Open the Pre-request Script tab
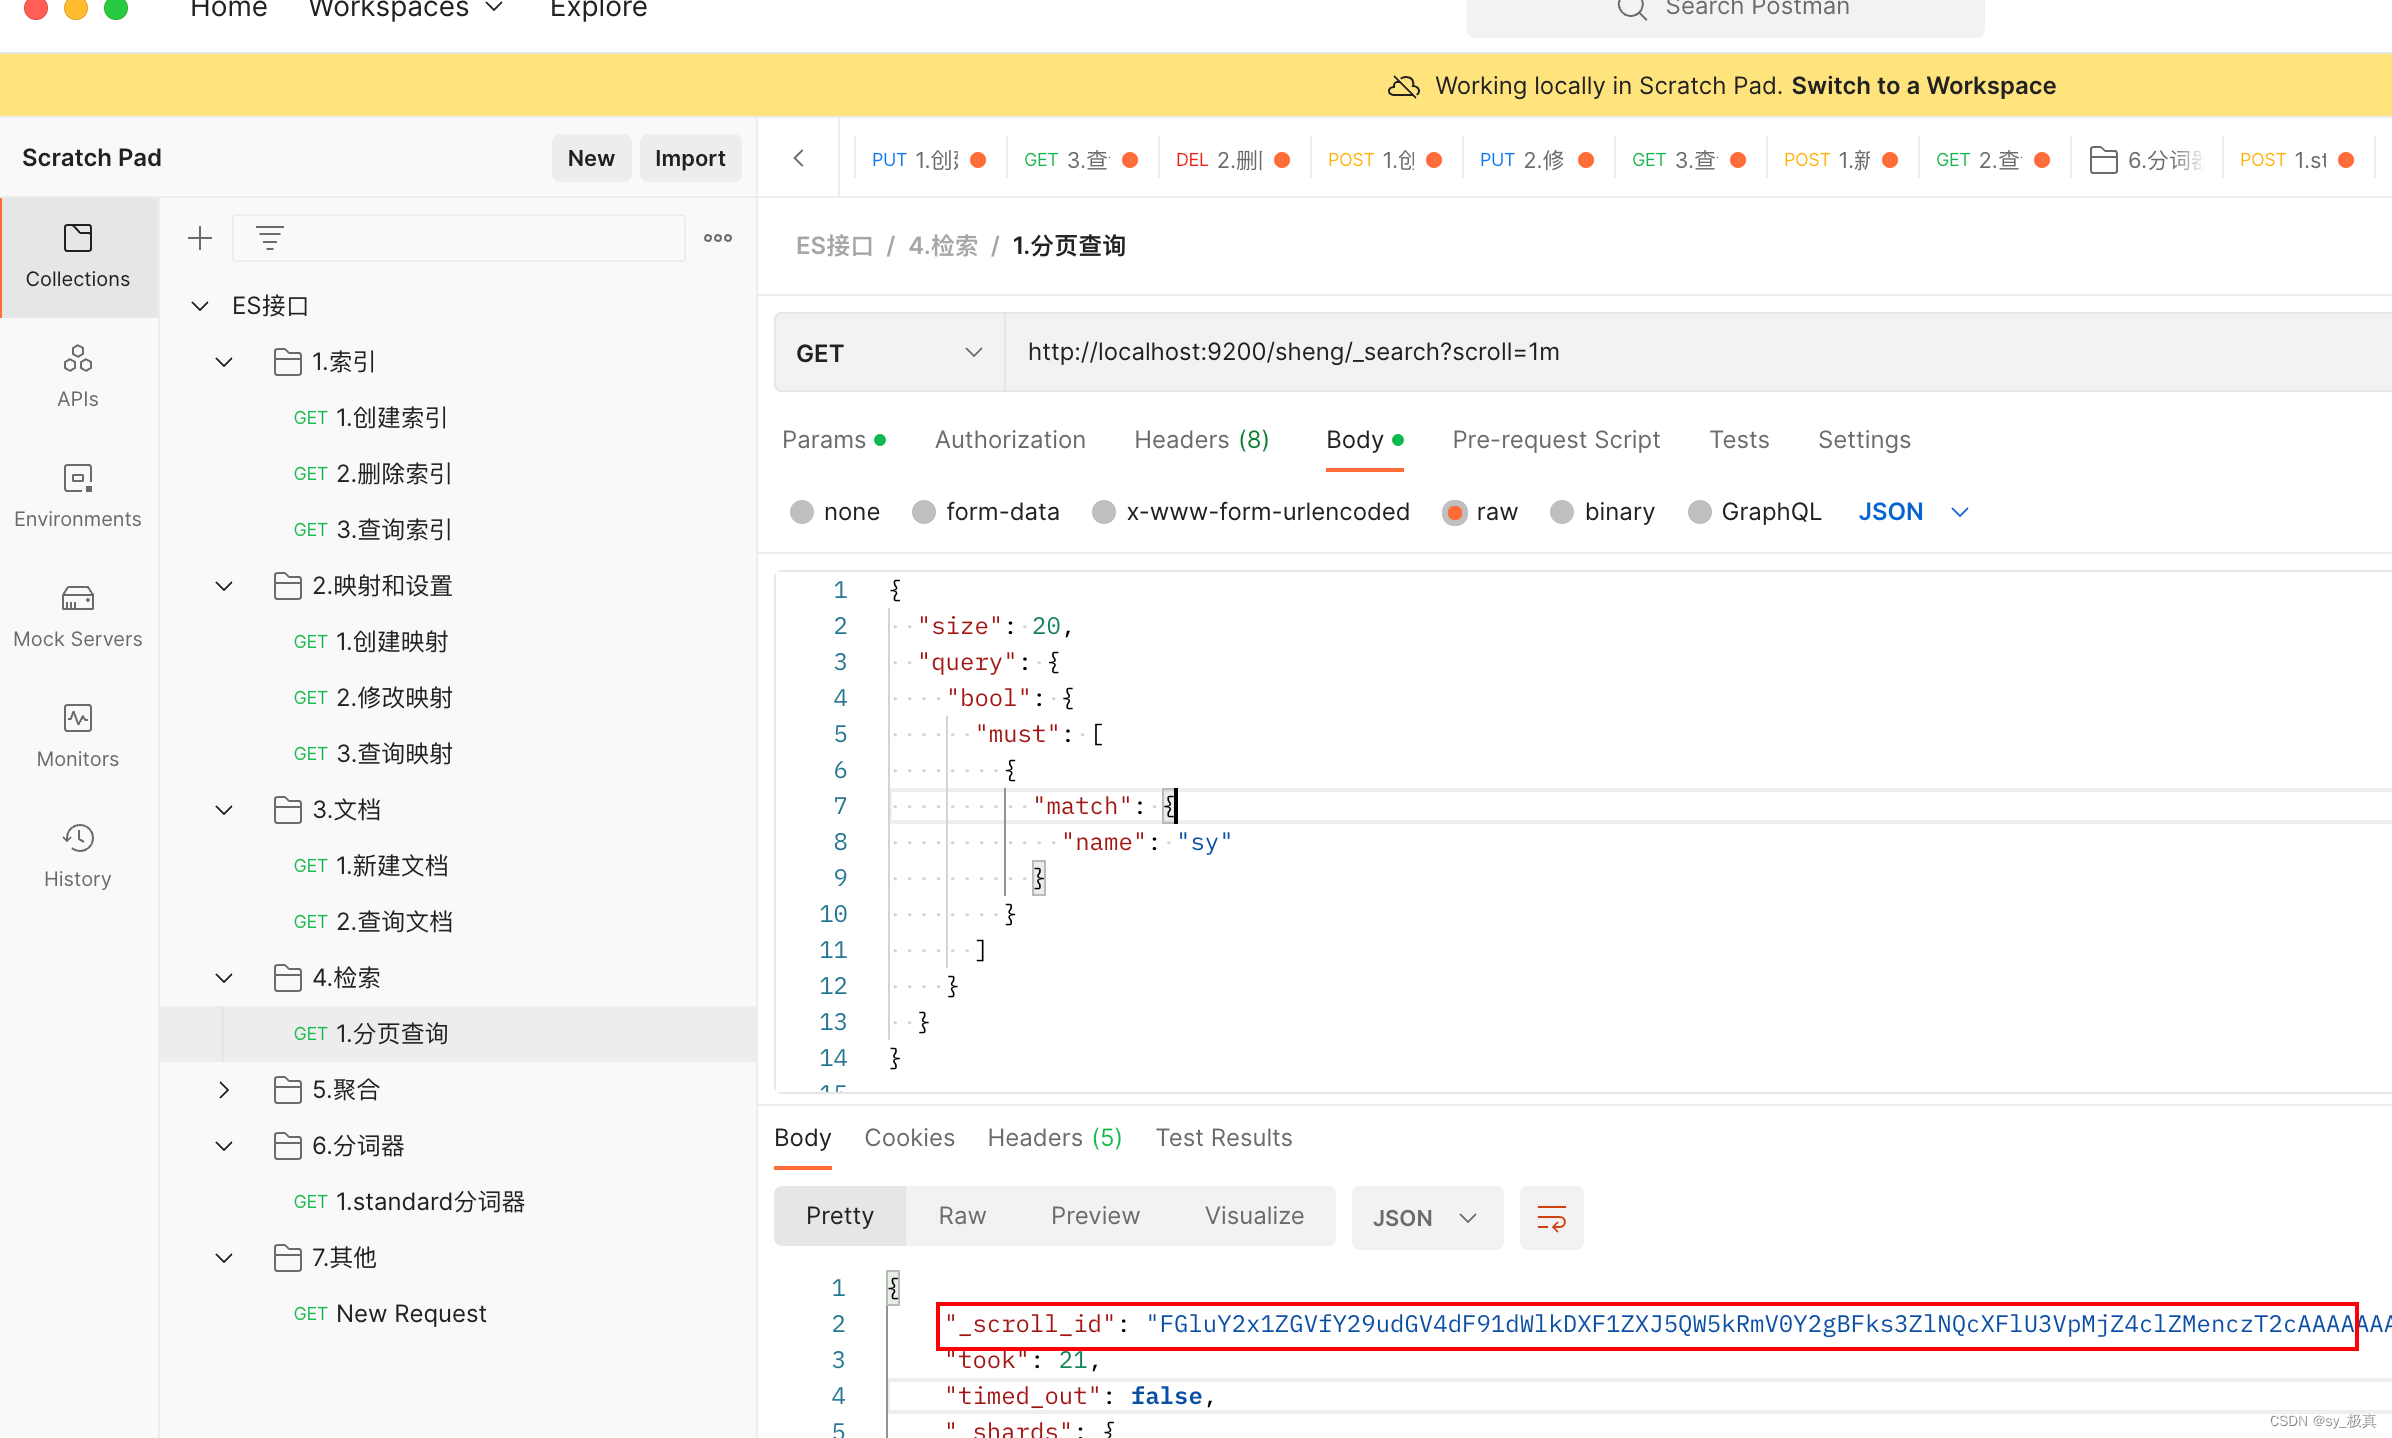2392x1438 pixels. click(1556, 440)
